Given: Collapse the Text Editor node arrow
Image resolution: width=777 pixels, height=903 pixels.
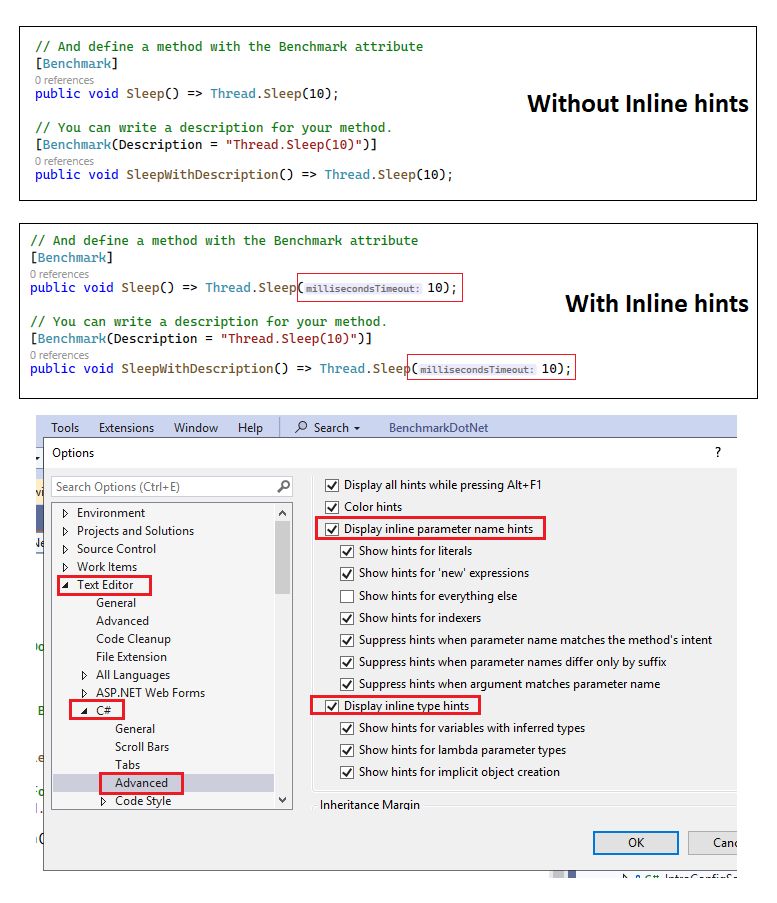Looking at the screenshot, I should coord(65,585).
